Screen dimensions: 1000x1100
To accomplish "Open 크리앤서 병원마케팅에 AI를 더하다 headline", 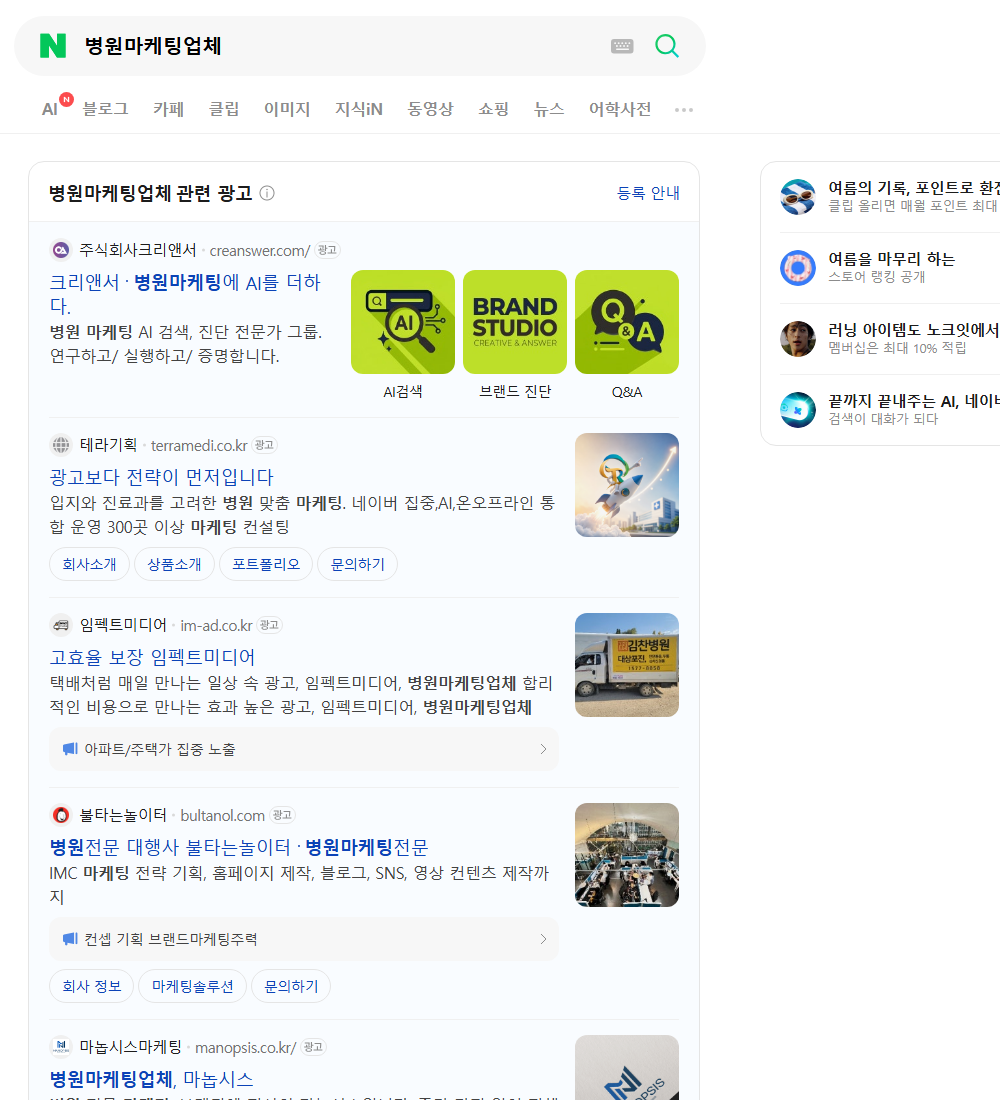I will (185, 294).
